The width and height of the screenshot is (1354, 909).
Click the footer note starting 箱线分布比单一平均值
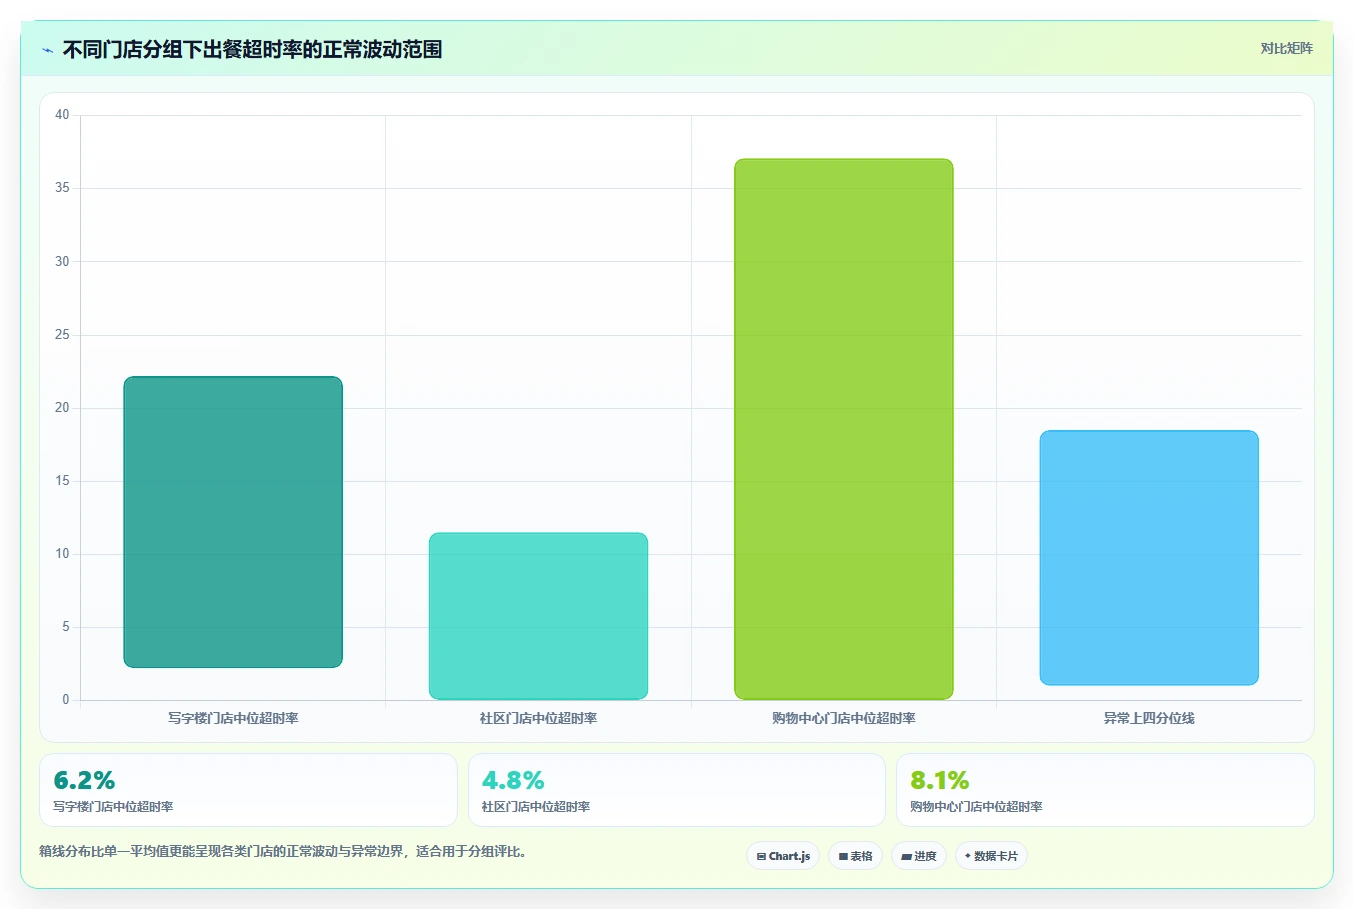pos(283,852)
